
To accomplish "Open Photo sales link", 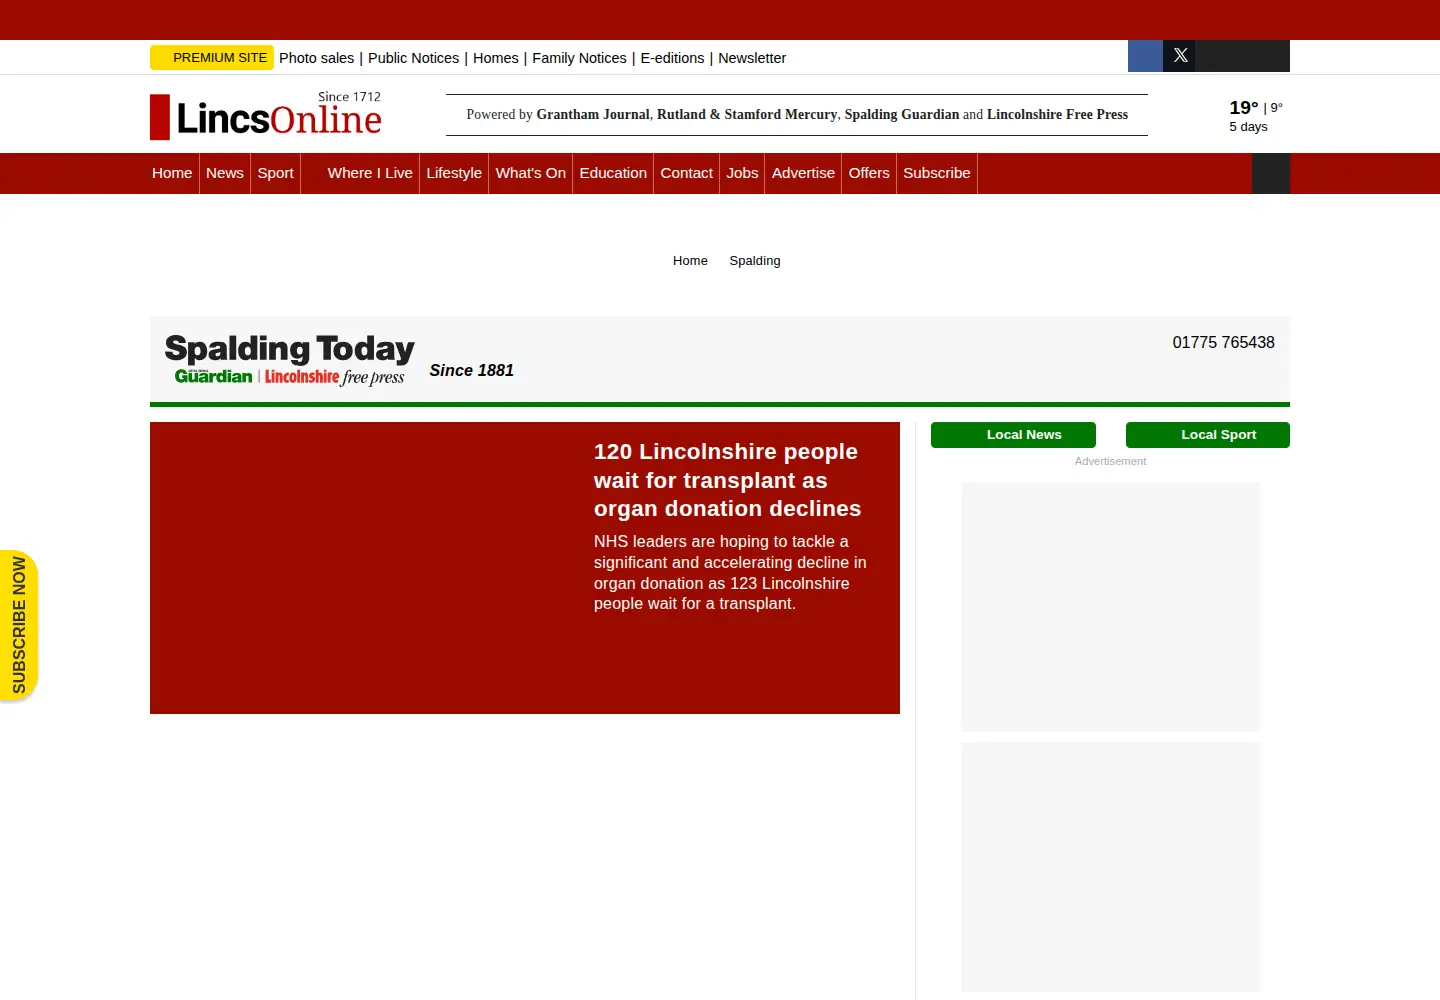I will tap(316, 58).
